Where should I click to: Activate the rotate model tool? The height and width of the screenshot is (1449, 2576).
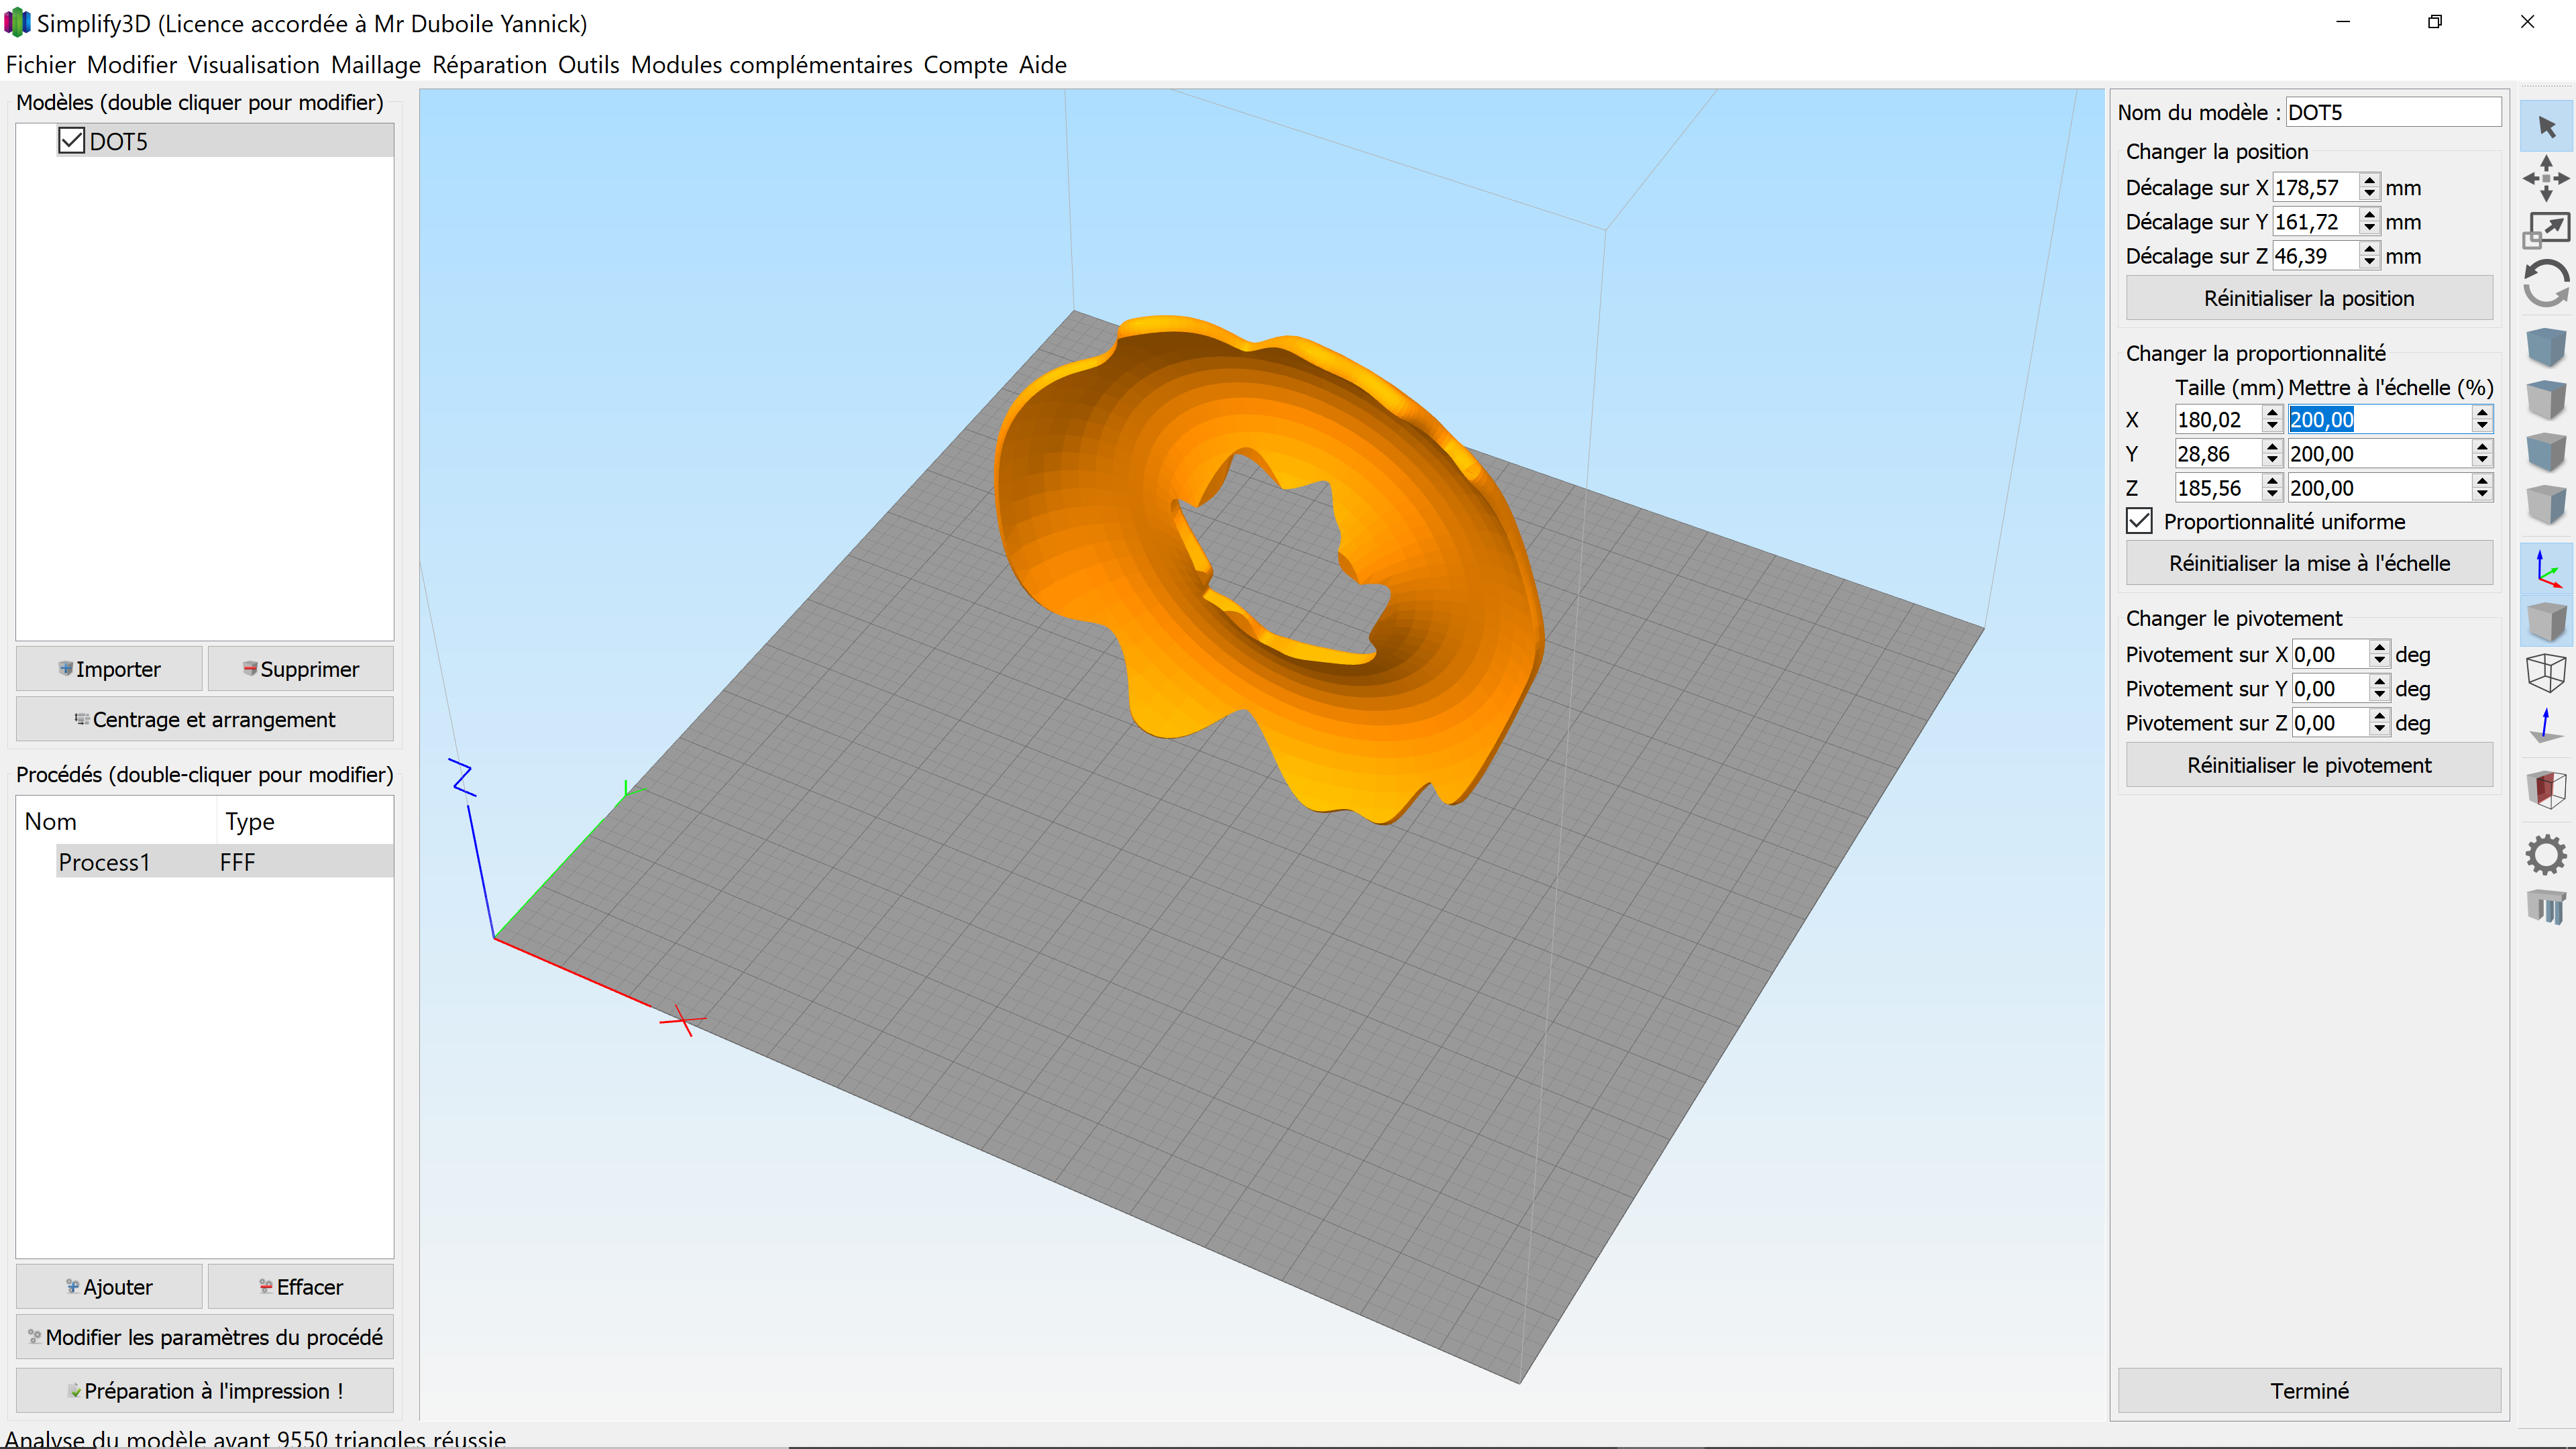(x=2546, y=283)
